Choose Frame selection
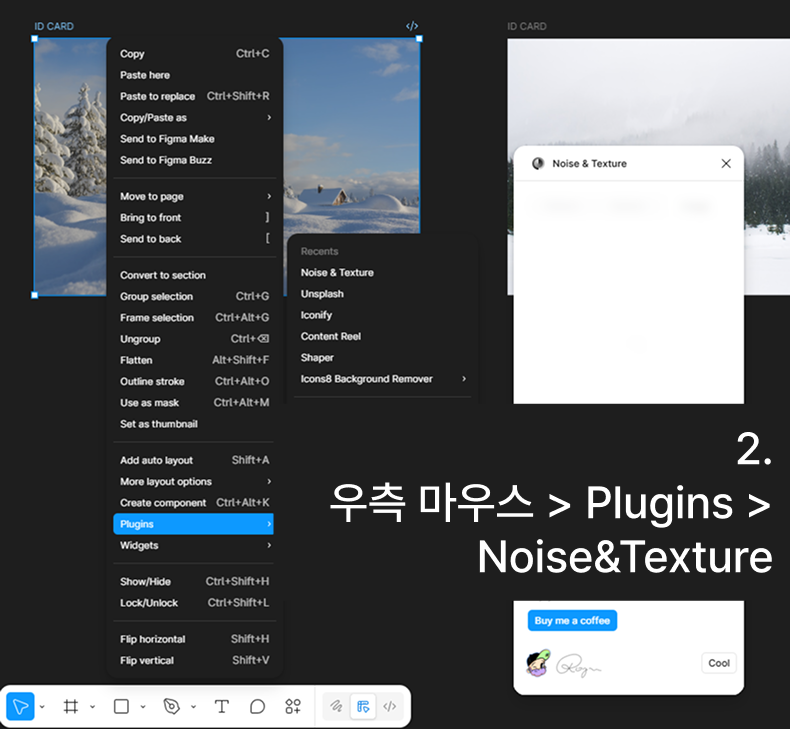Image resolution: width=790 pixels, height=729 pixels. (194, 317)
